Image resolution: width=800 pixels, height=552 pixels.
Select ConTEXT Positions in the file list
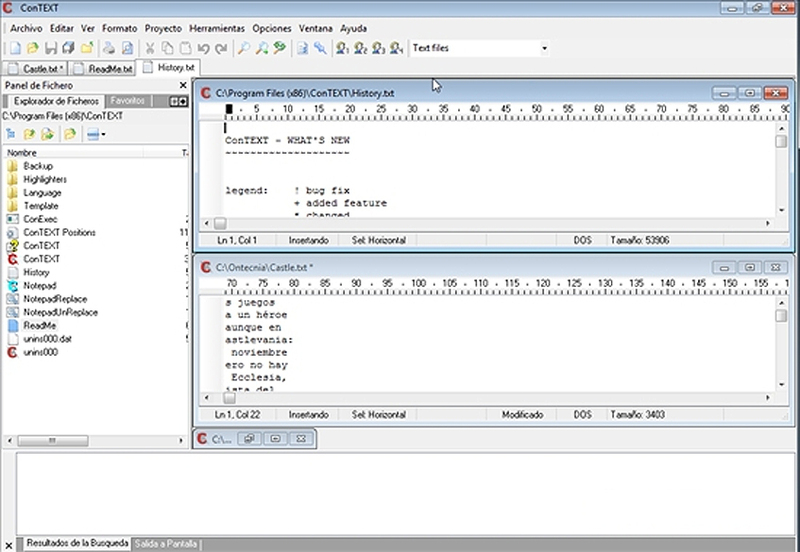[x=59, y=232]
